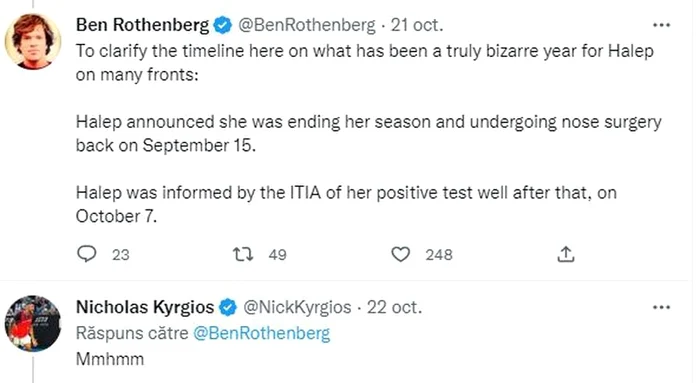Click the Mmhmm reply text
This screenshot has width=700, height=383.
[110, 359]
